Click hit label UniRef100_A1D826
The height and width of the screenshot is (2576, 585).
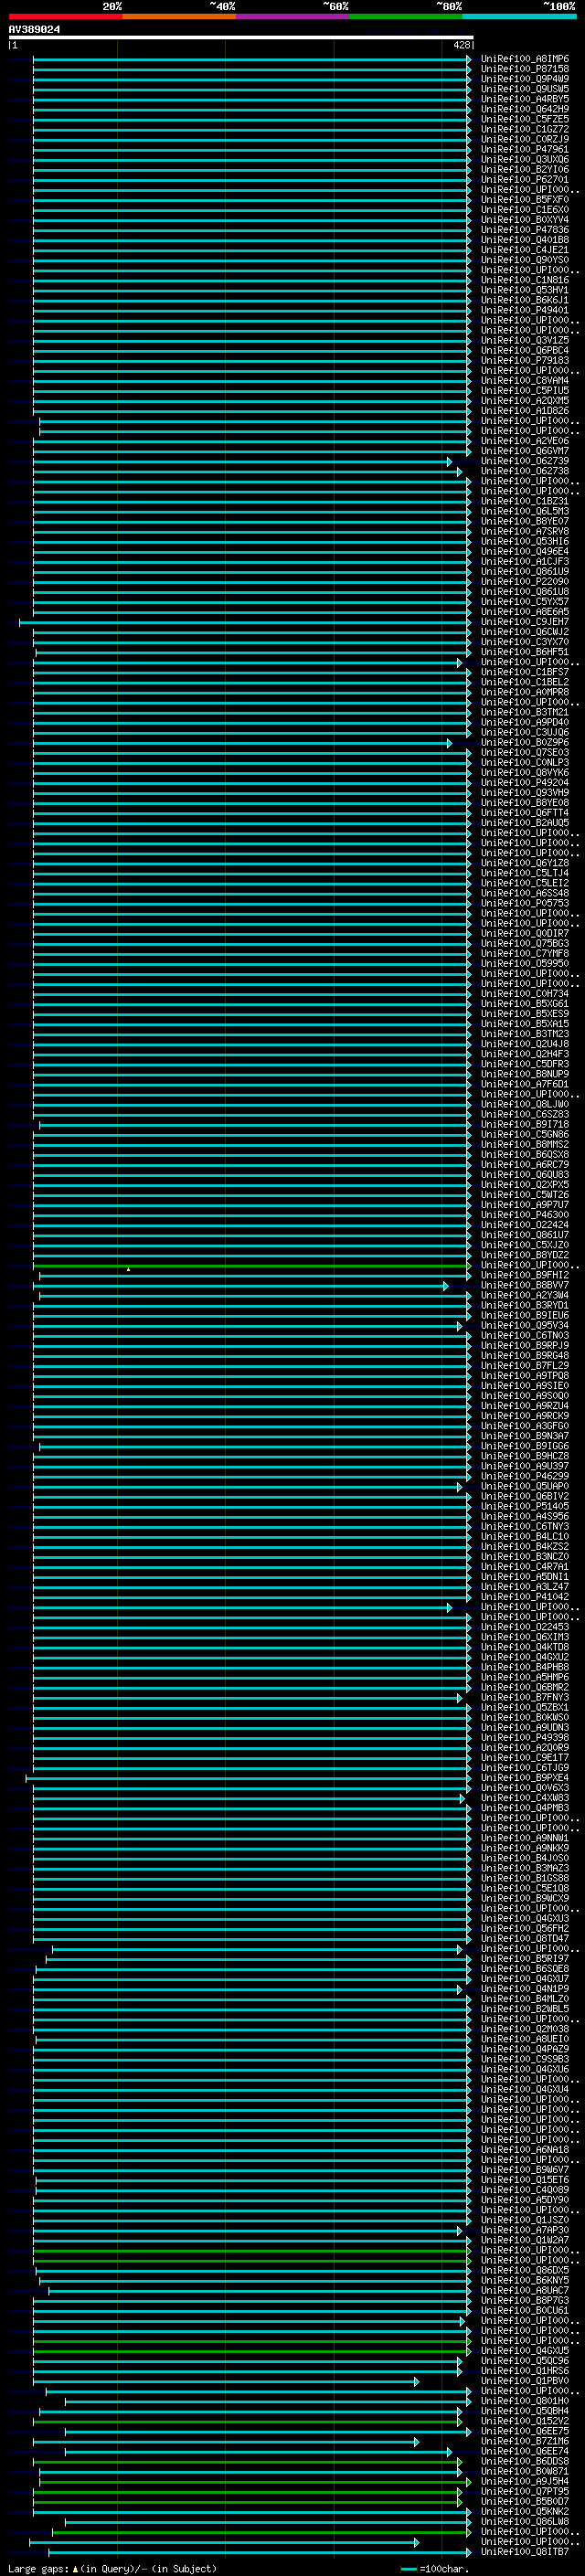coord(524,411)
